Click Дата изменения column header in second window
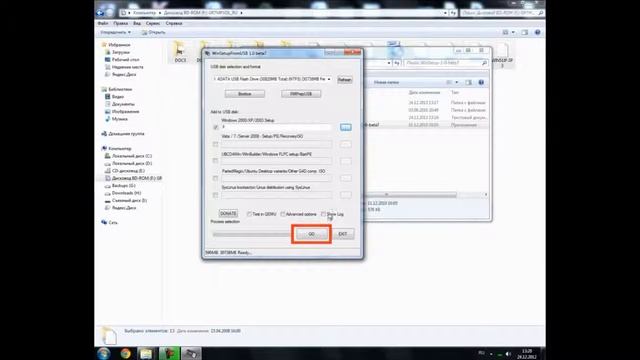Screen dimensions: 640x360 point(424,93)
